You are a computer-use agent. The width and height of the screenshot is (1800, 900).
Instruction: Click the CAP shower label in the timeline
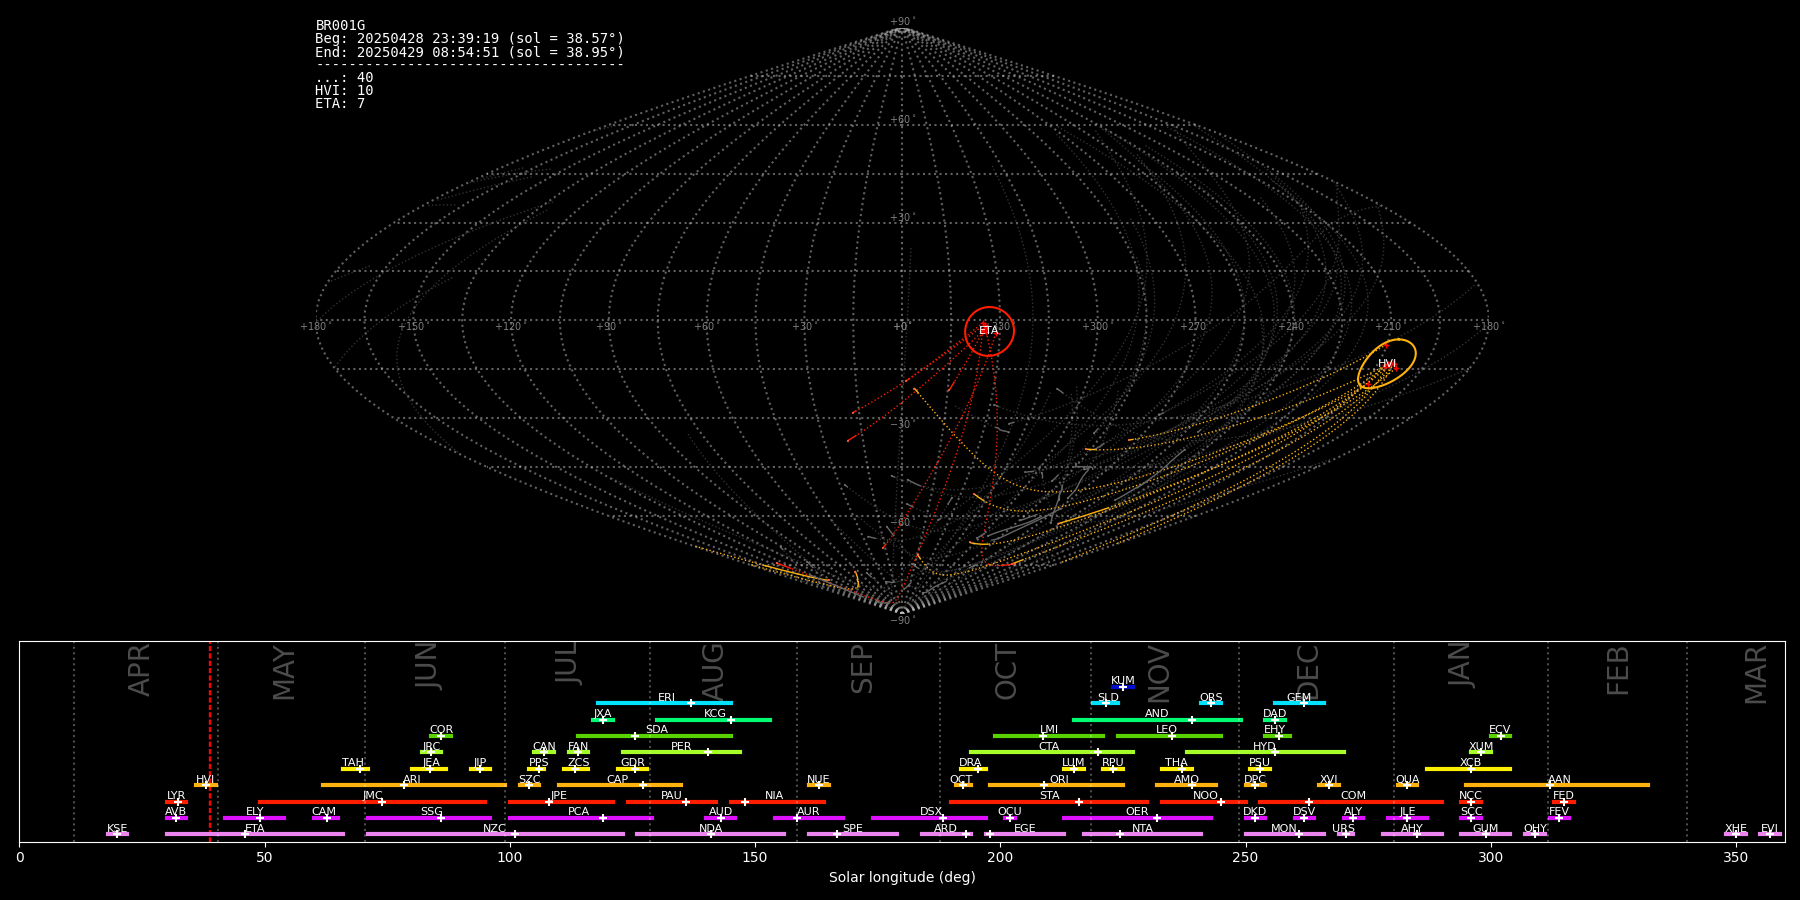[x=618, y=780]
